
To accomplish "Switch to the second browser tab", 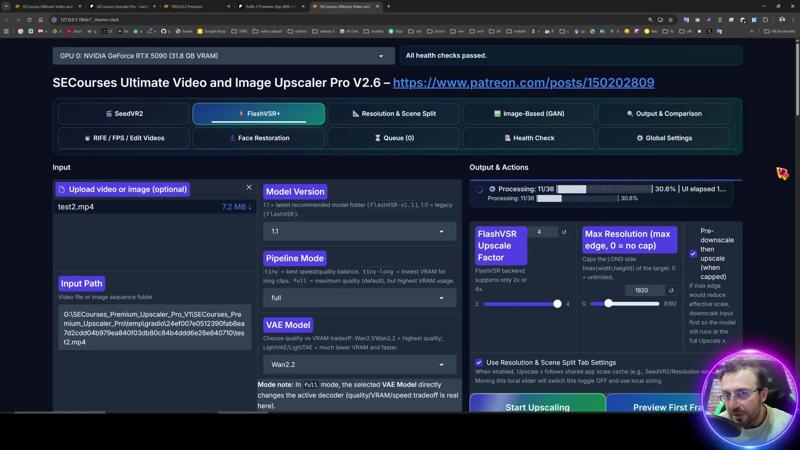I will [121, 6].
